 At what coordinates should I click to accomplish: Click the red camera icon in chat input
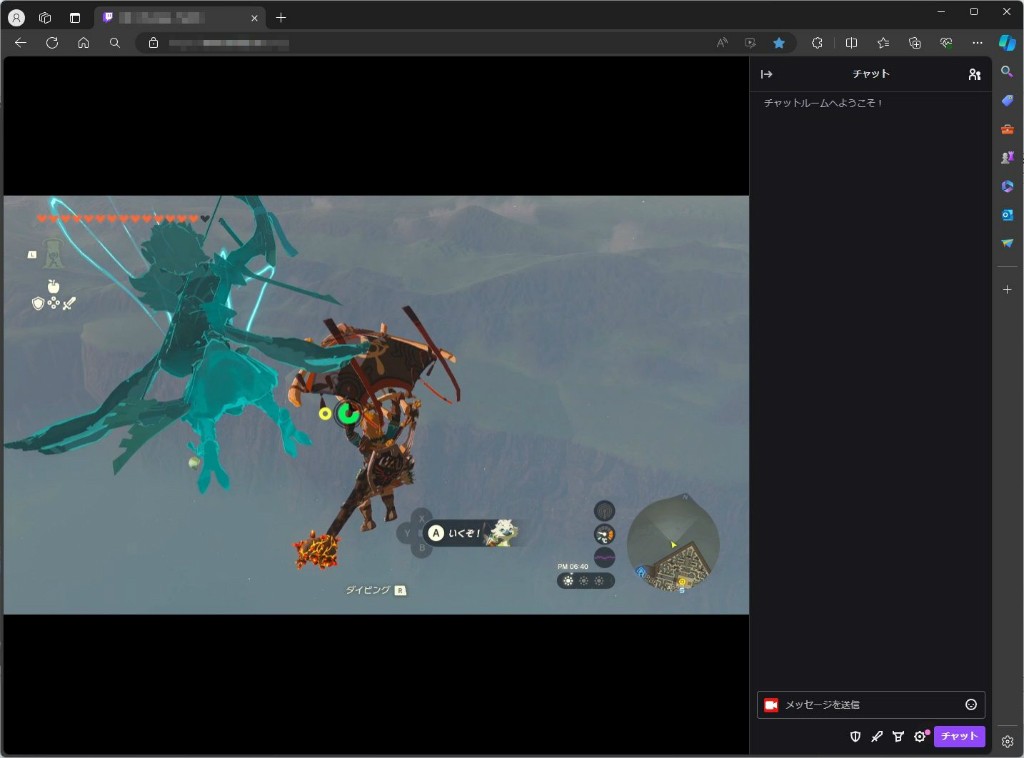coord(771,705)
